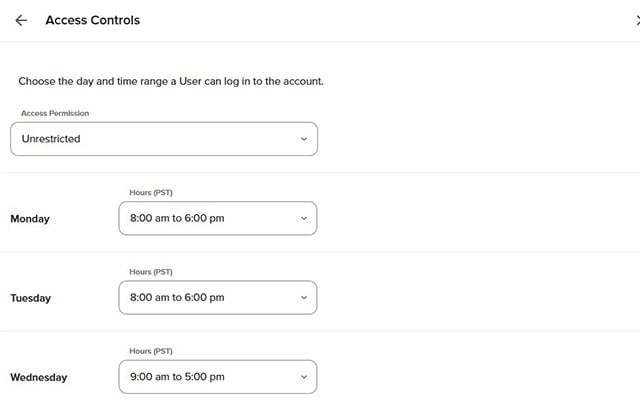Screen dimensions: 640x400
Task: Open the Access Permission dropdown box
Action: [x=163, y=139]
